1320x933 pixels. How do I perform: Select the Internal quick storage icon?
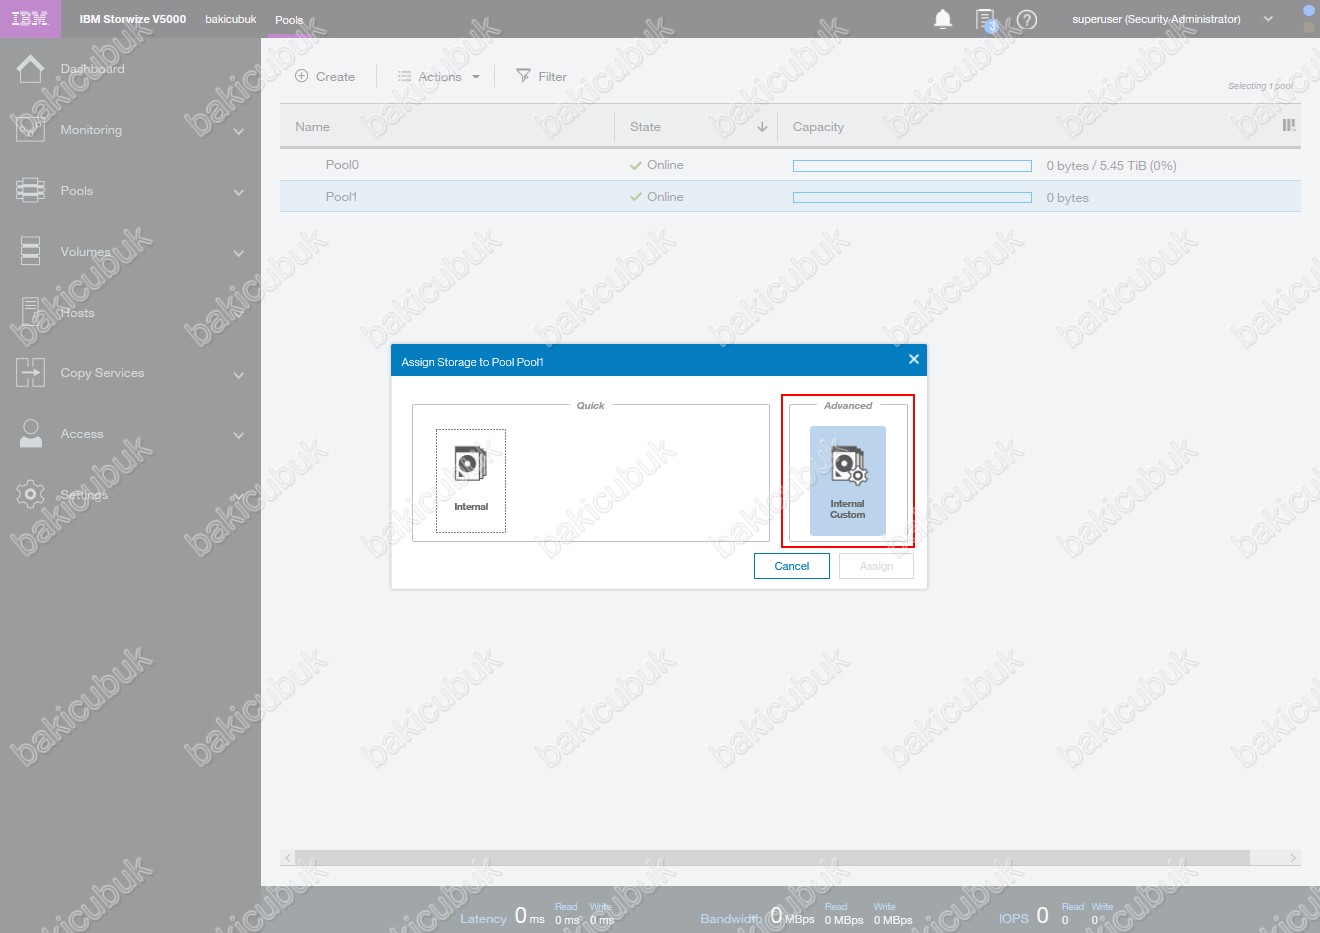(x=471, y=480)
